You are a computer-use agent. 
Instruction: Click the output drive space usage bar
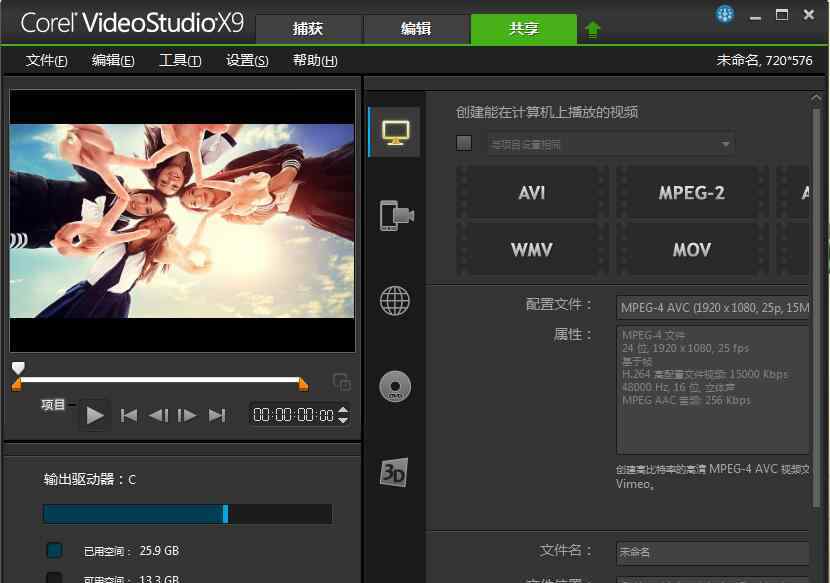coord(187,514)
